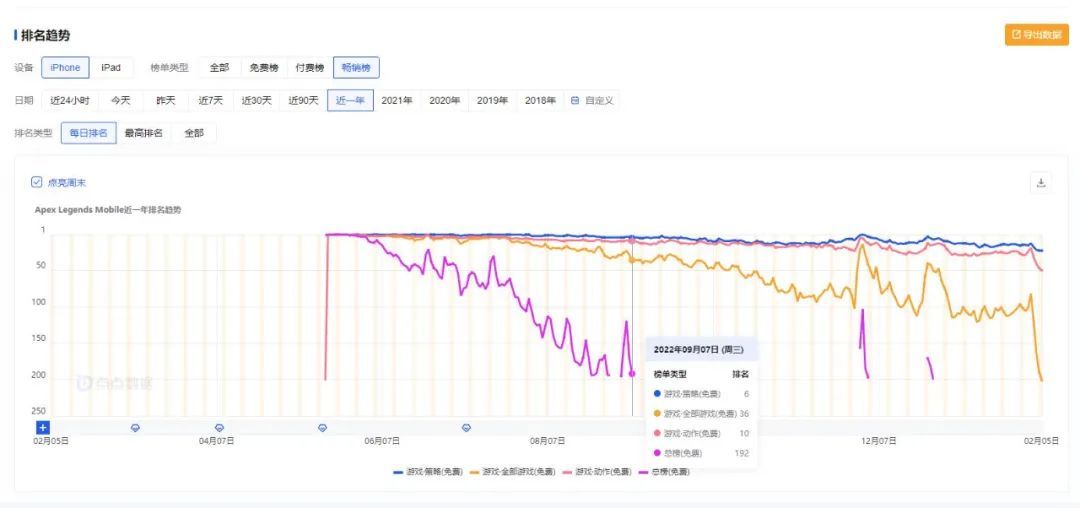
Task: Hide the 游戏-策略(免费) legend series
Action: point(428,471)
